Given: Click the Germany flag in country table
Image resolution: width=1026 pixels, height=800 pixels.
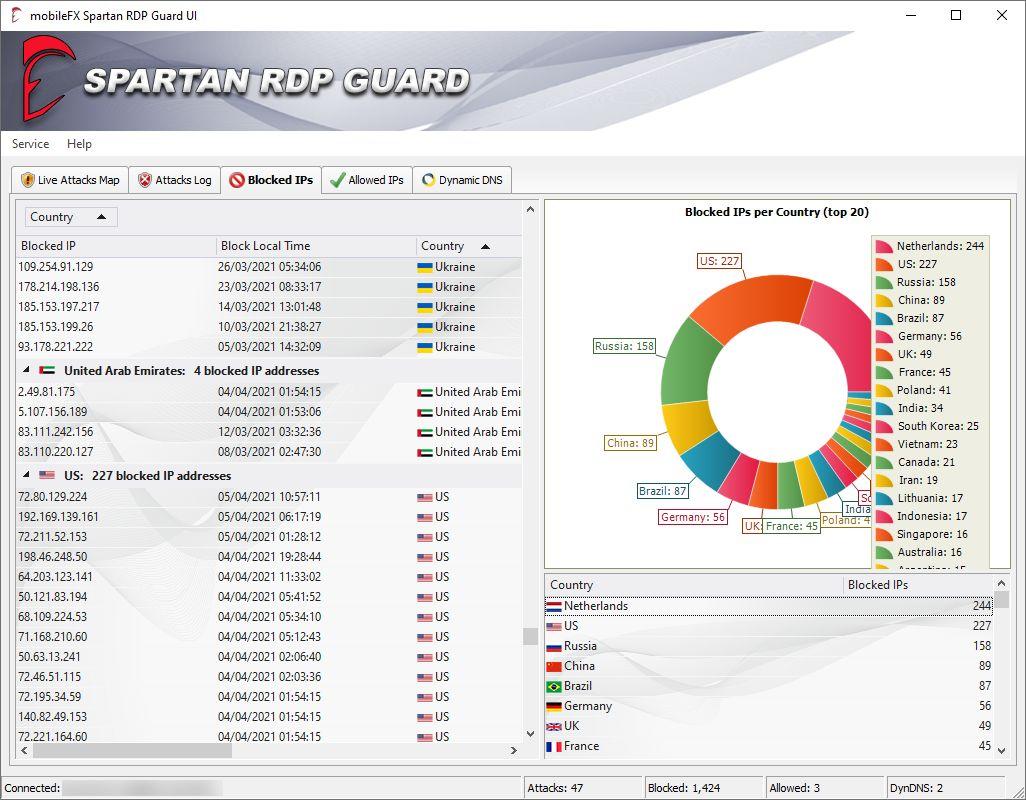Looking at the screenshot, I should click(x=554, y=706).
